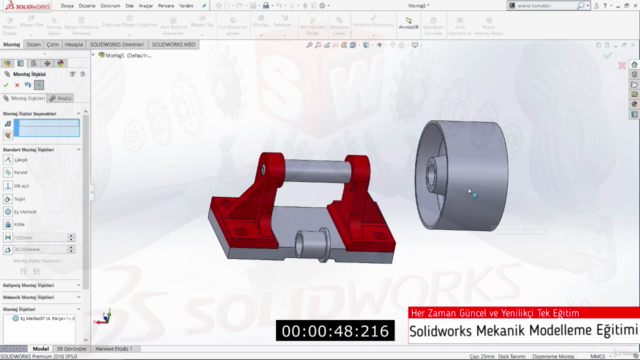
Task: Open the Görünüm menu
Action: (110, 6)
